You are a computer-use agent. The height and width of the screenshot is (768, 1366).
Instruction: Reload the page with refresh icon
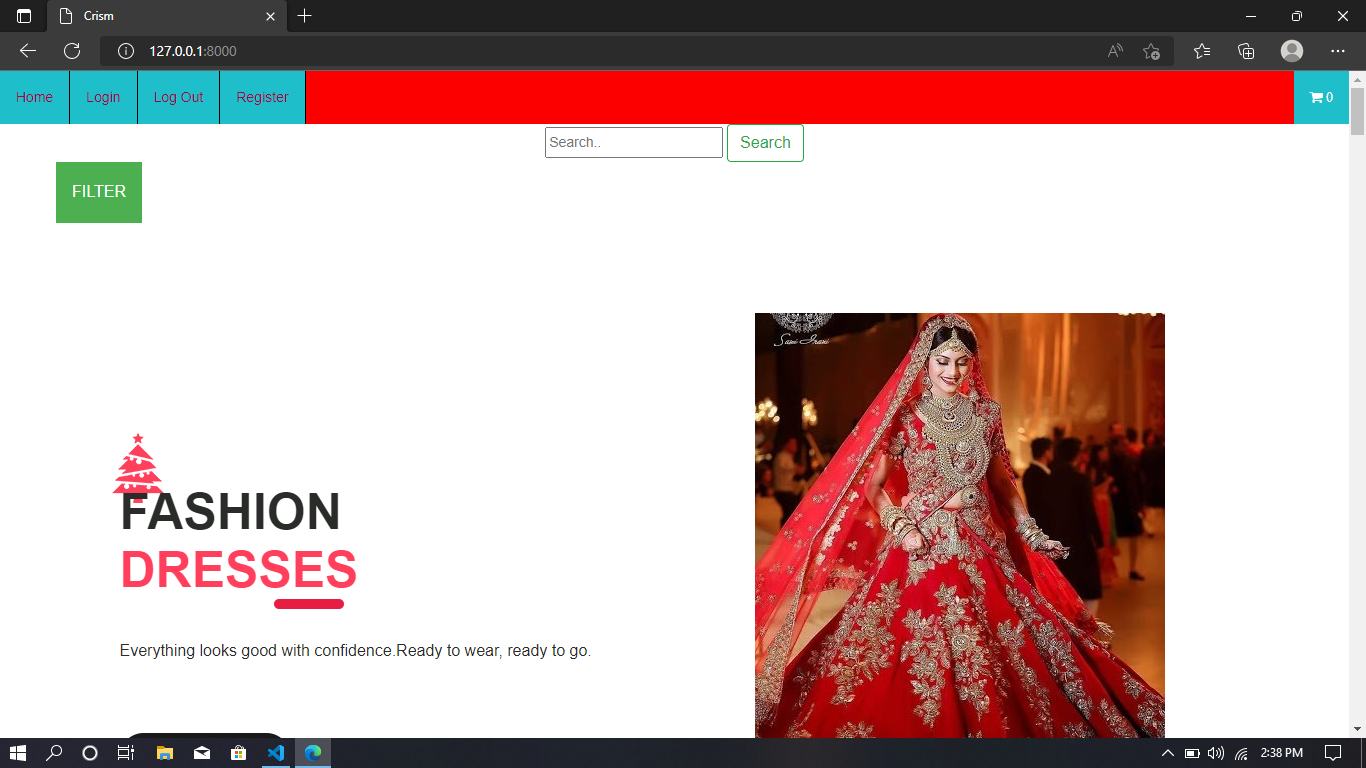pyautogui.click(x=72, y=51)
